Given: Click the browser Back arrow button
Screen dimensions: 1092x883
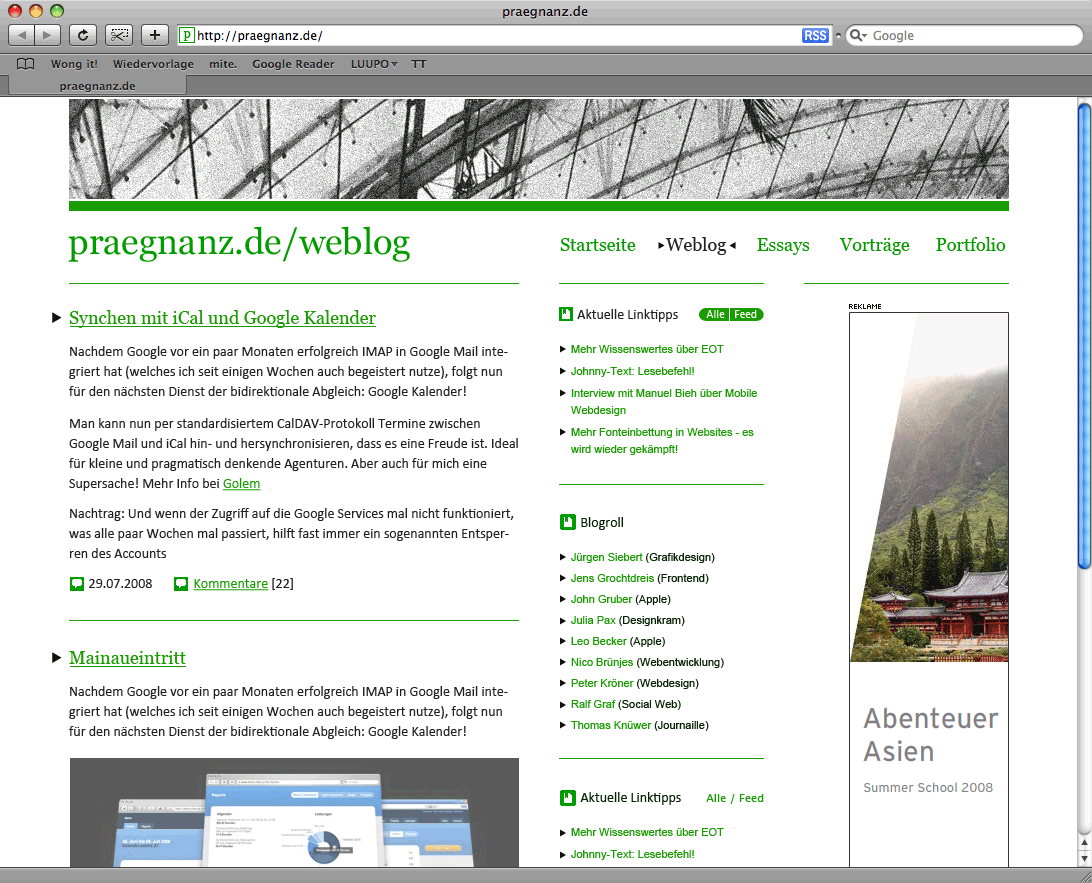Looking at the screenshot, I should [21, 35].
